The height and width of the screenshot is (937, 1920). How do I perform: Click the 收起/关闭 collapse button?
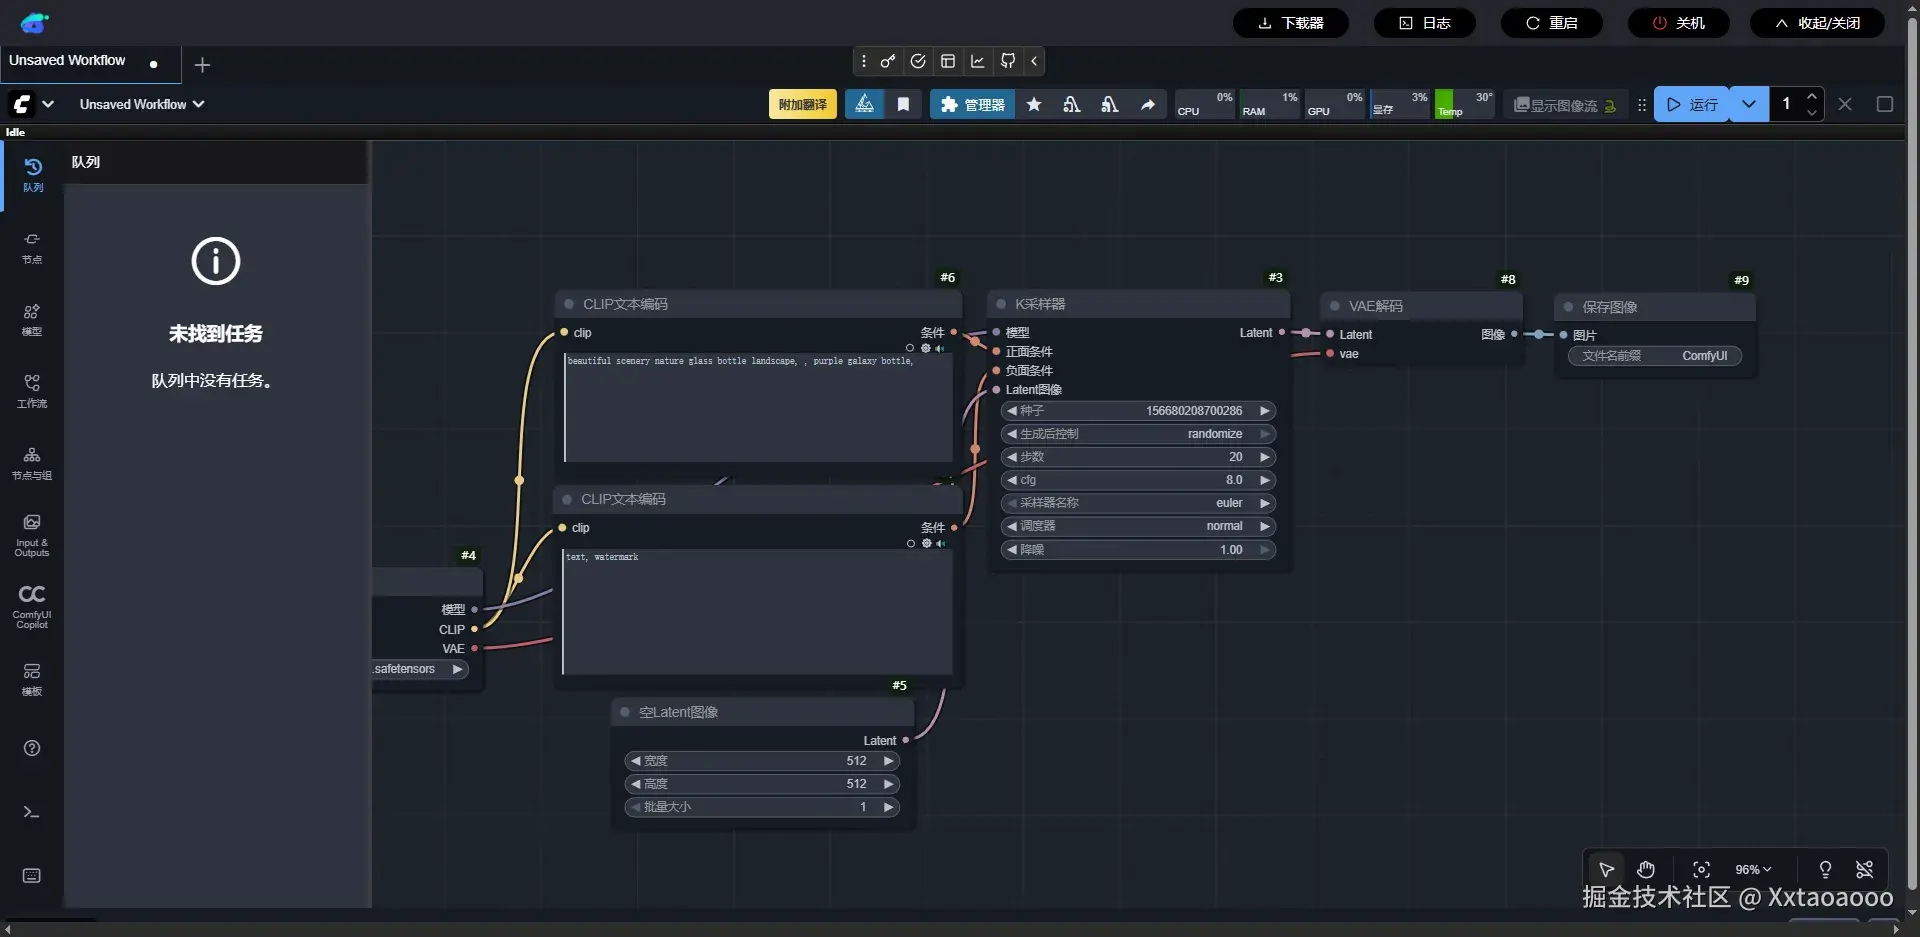pos(1817,23)
